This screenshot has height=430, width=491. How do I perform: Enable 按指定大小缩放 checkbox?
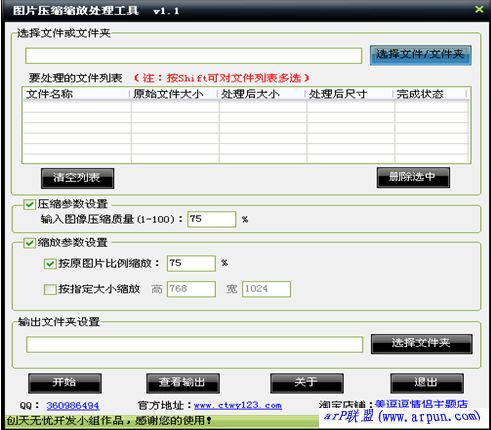50,289
